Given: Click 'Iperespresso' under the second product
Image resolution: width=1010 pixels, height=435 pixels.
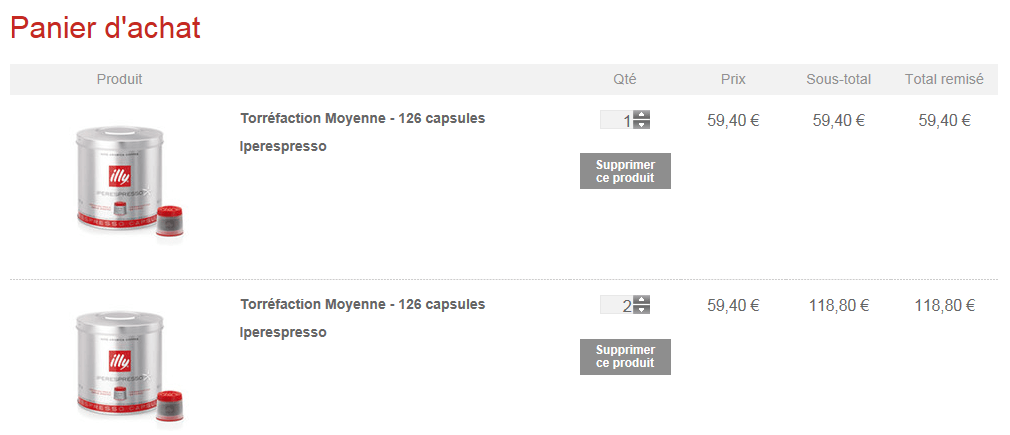Looking at the screenshot, I should 283,332.
